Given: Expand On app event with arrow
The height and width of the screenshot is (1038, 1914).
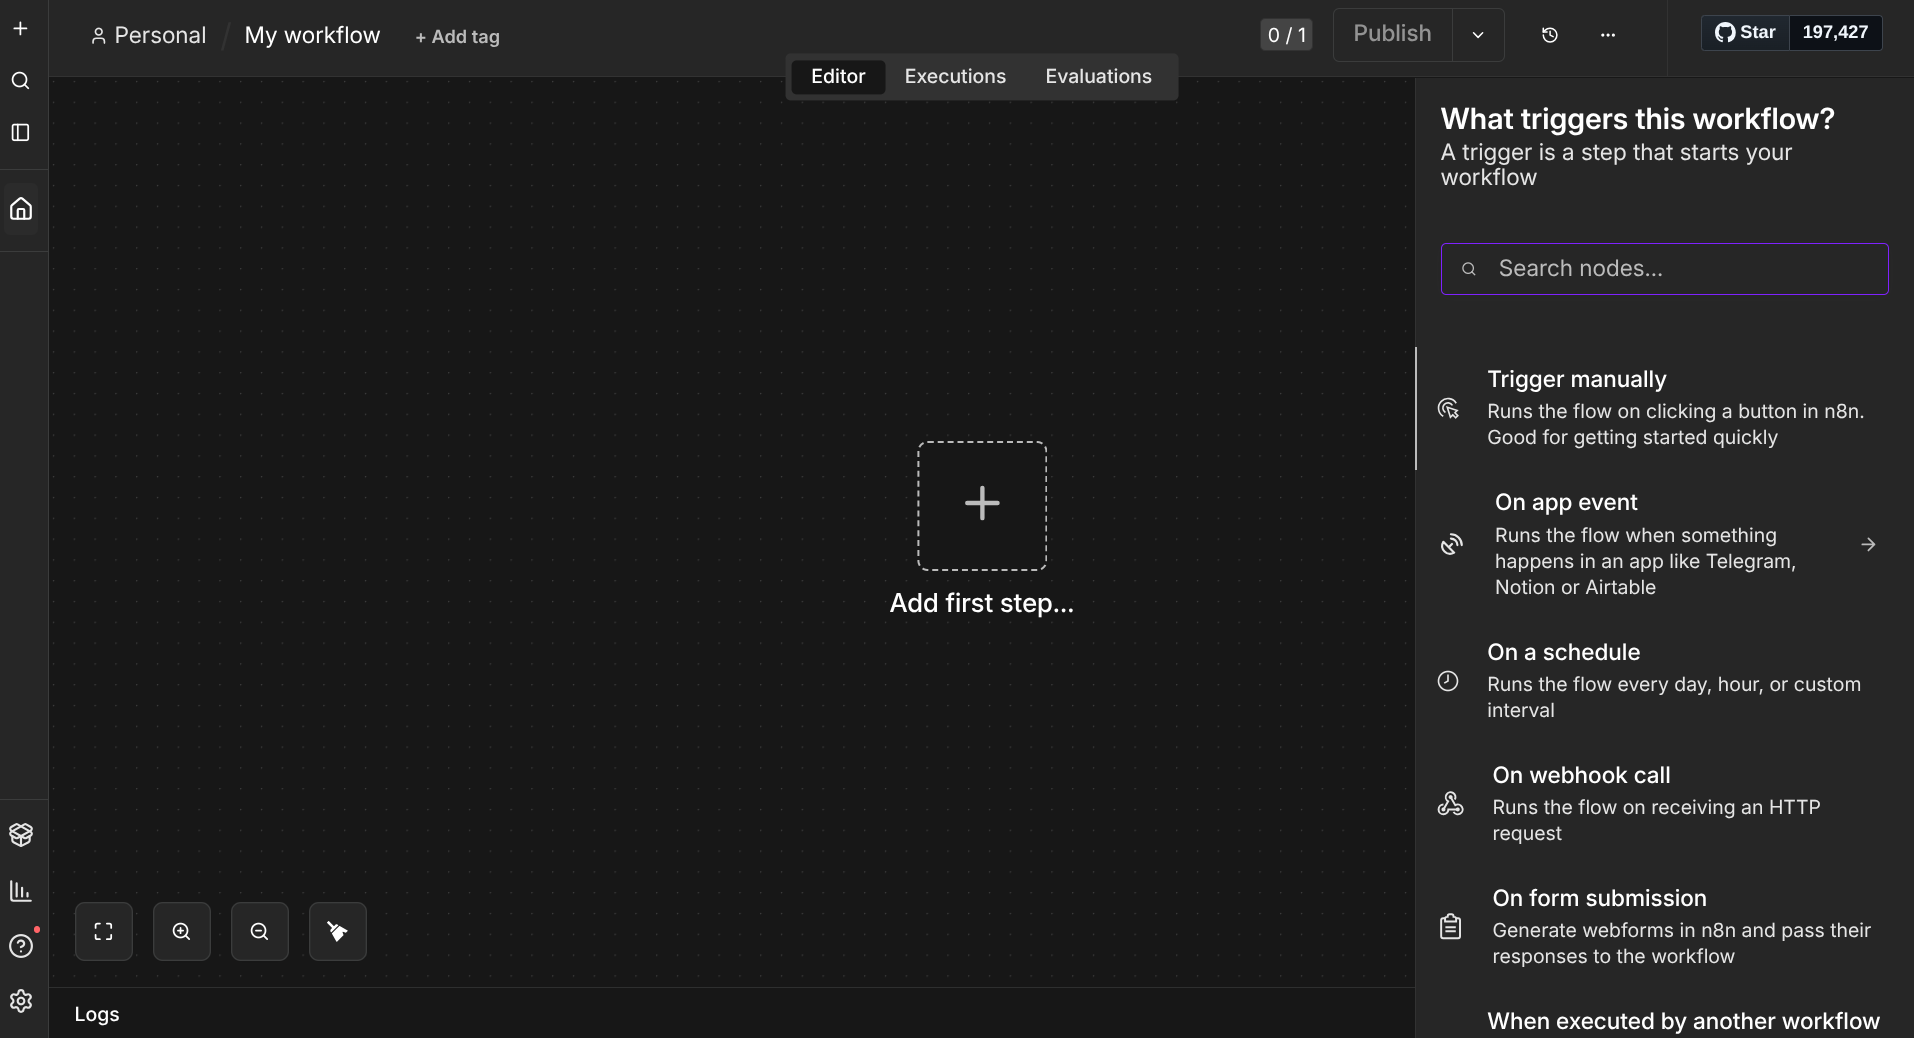Looking at the screenshot, I should click(1868, 544).
